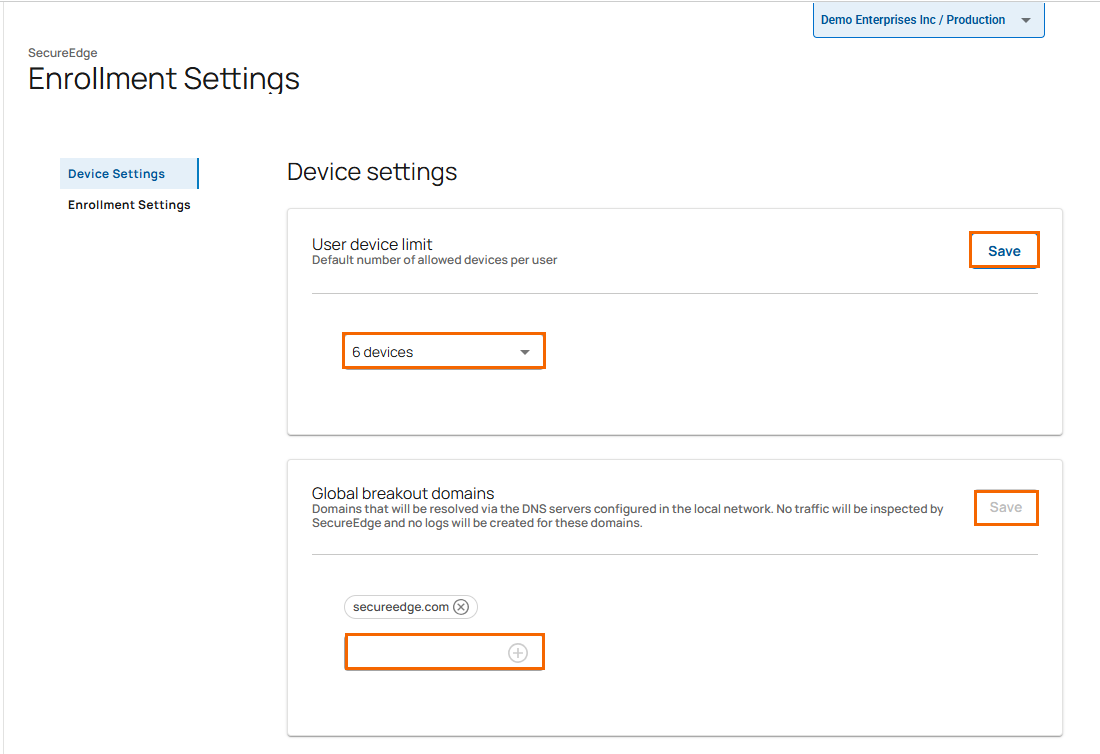Click the divider line under User device limit

[674, 294]
